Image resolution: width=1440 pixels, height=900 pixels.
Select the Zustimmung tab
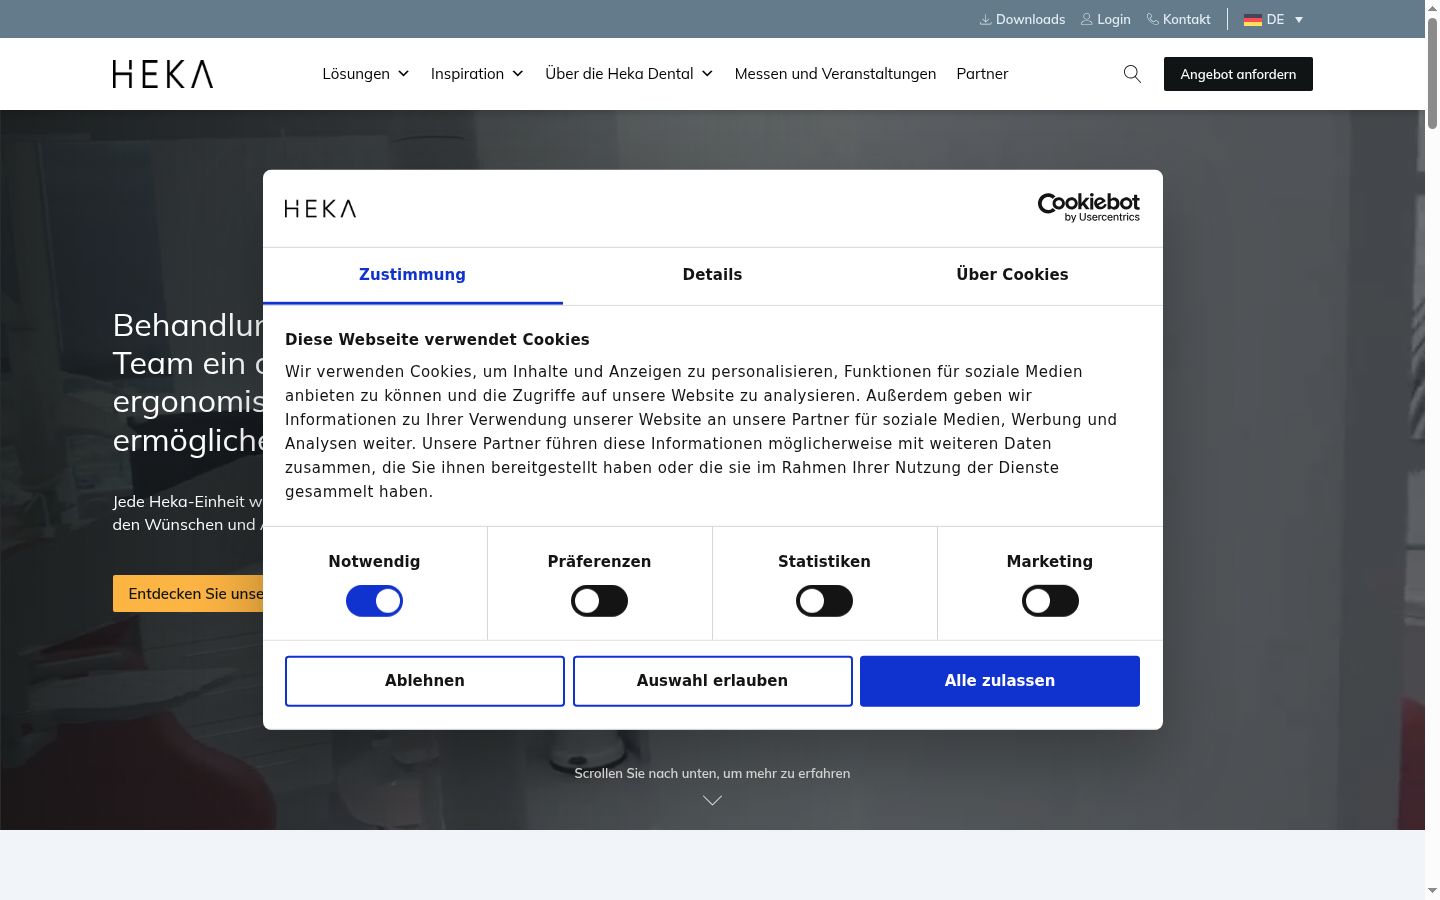tap(412, 275)
